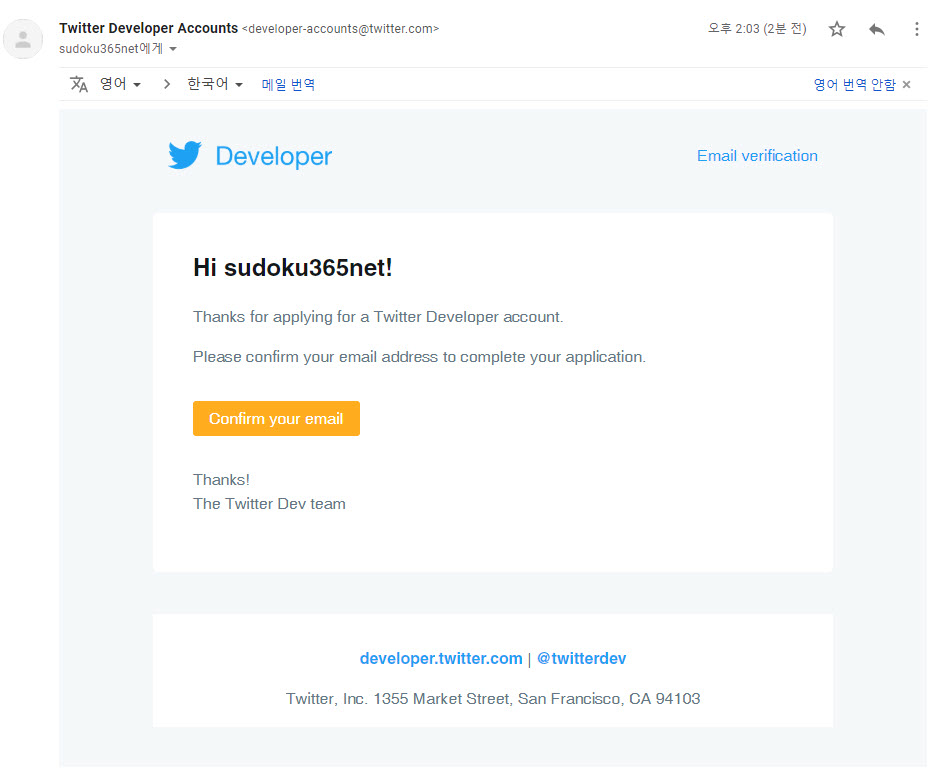The width and height of the screenshot is (949, 769).
Task: Click the sender's profile avatar
Action: coord(23,39)
